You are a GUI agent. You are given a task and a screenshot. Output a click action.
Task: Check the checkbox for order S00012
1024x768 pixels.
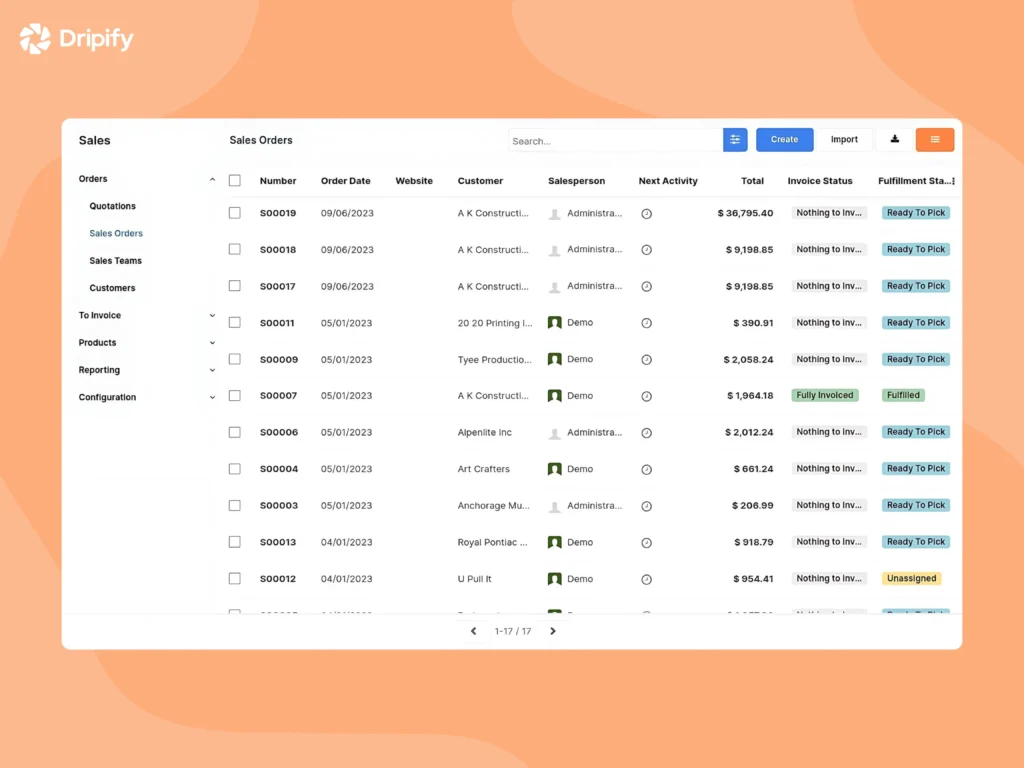234,578
